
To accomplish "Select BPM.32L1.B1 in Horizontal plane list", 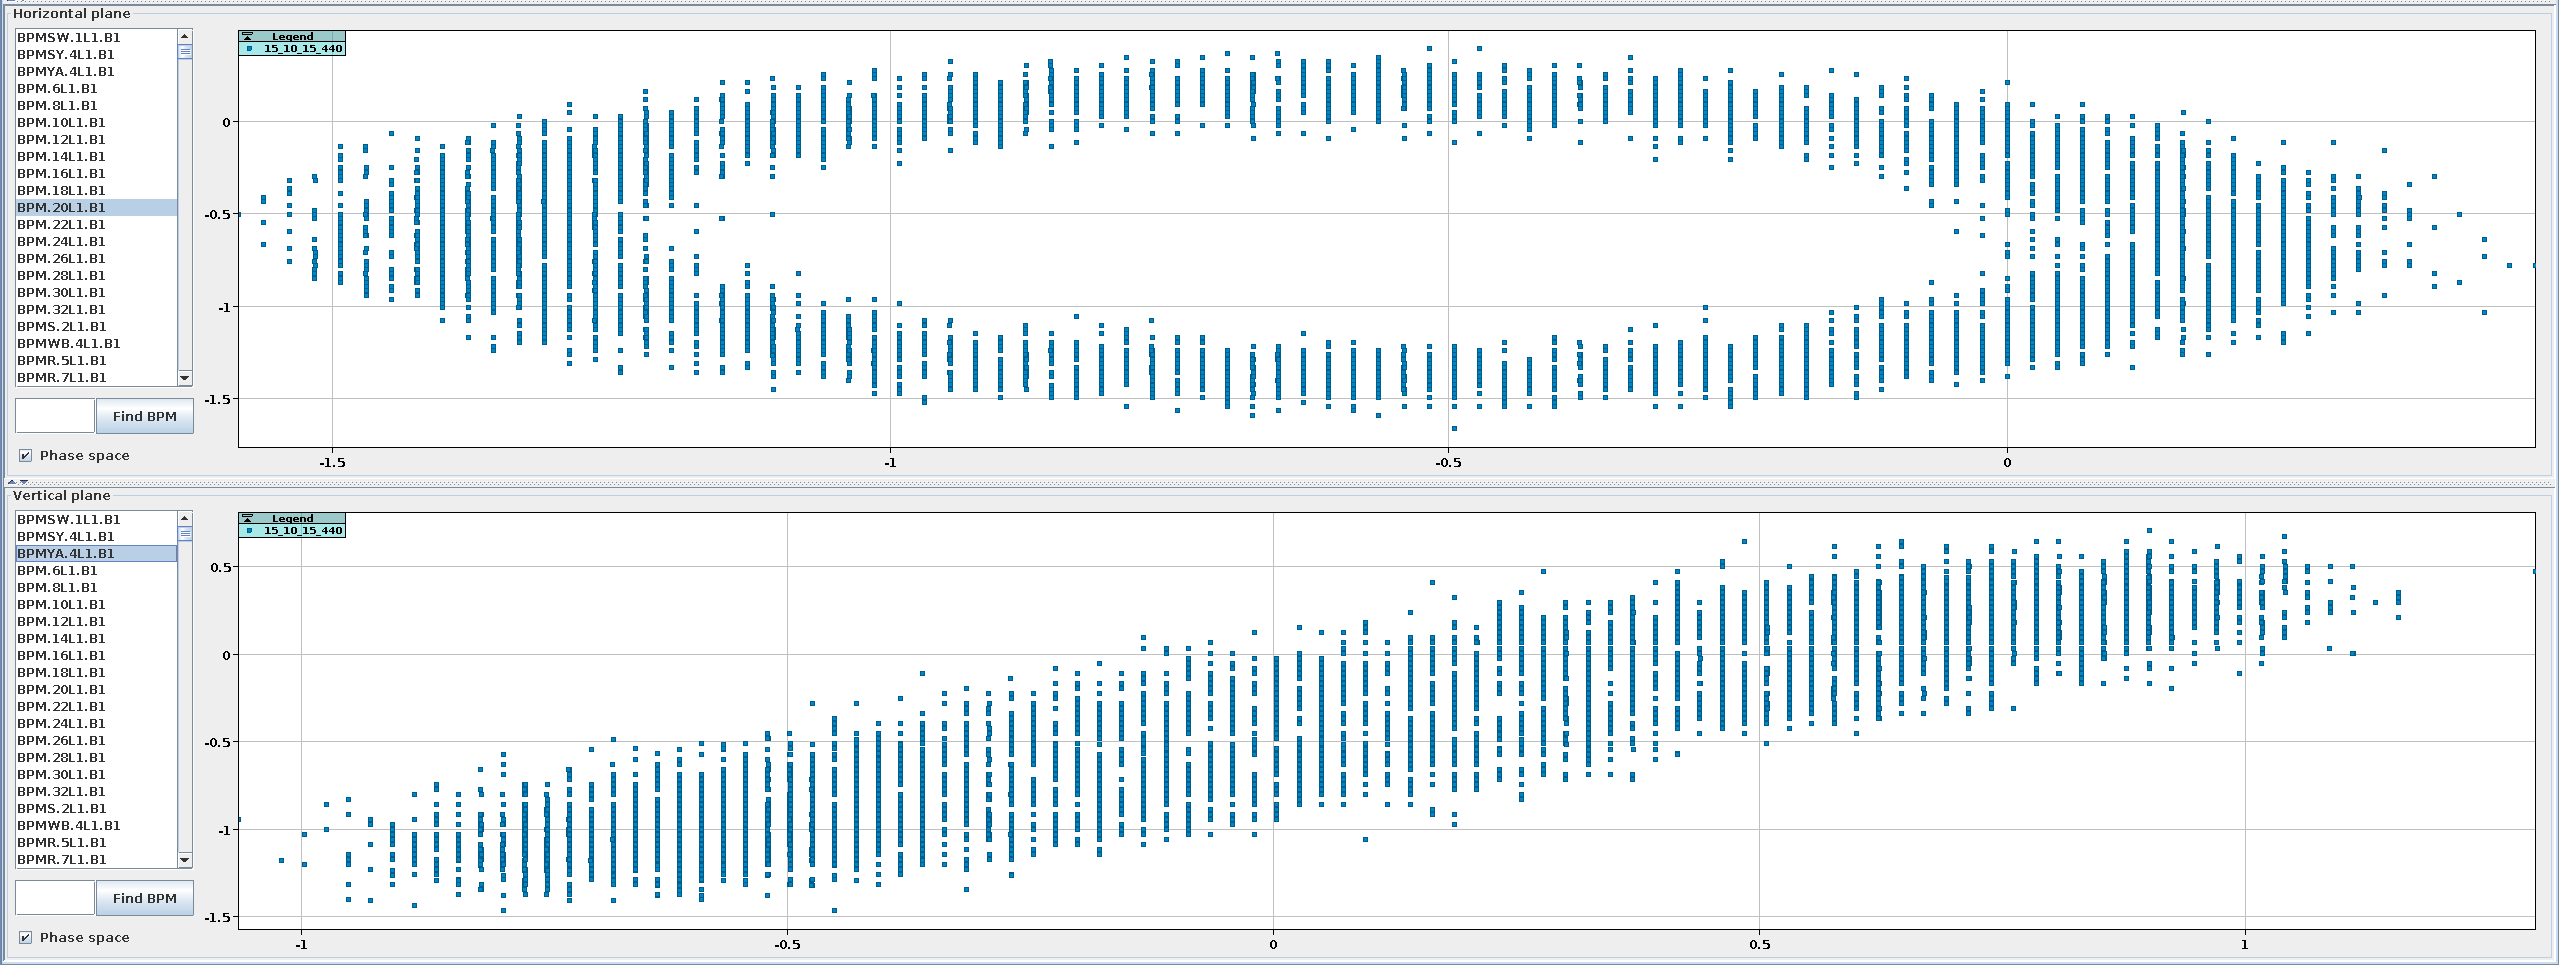I will coord(96,309).
